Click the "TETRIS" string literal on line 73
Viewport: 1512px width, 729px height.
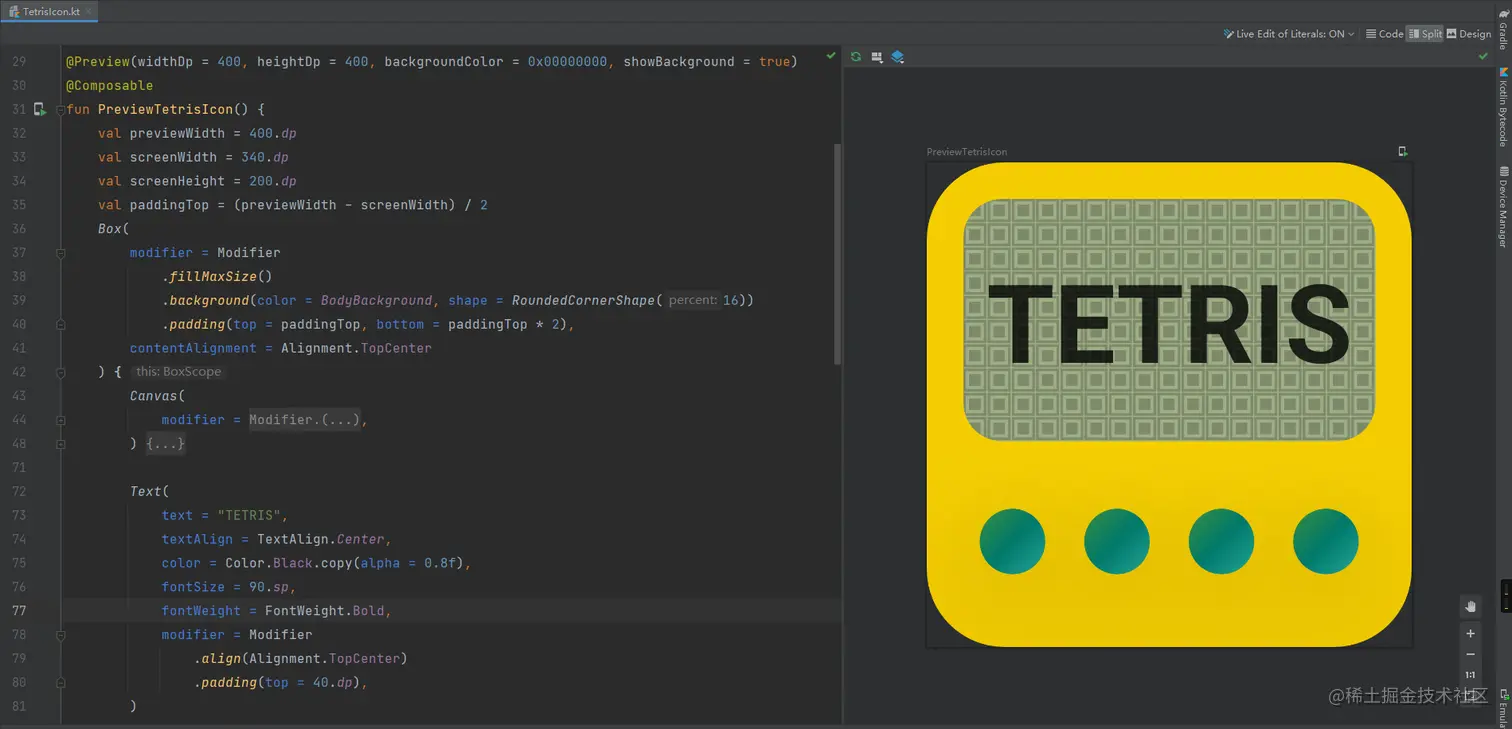(x=249, y=515)
